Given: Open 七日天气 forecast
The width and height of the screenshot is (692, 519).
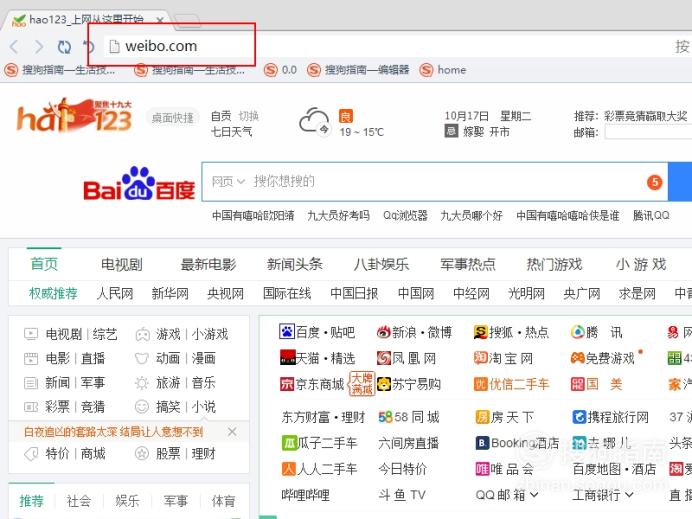Looking at the screenshot, I should tap(232, 132).
